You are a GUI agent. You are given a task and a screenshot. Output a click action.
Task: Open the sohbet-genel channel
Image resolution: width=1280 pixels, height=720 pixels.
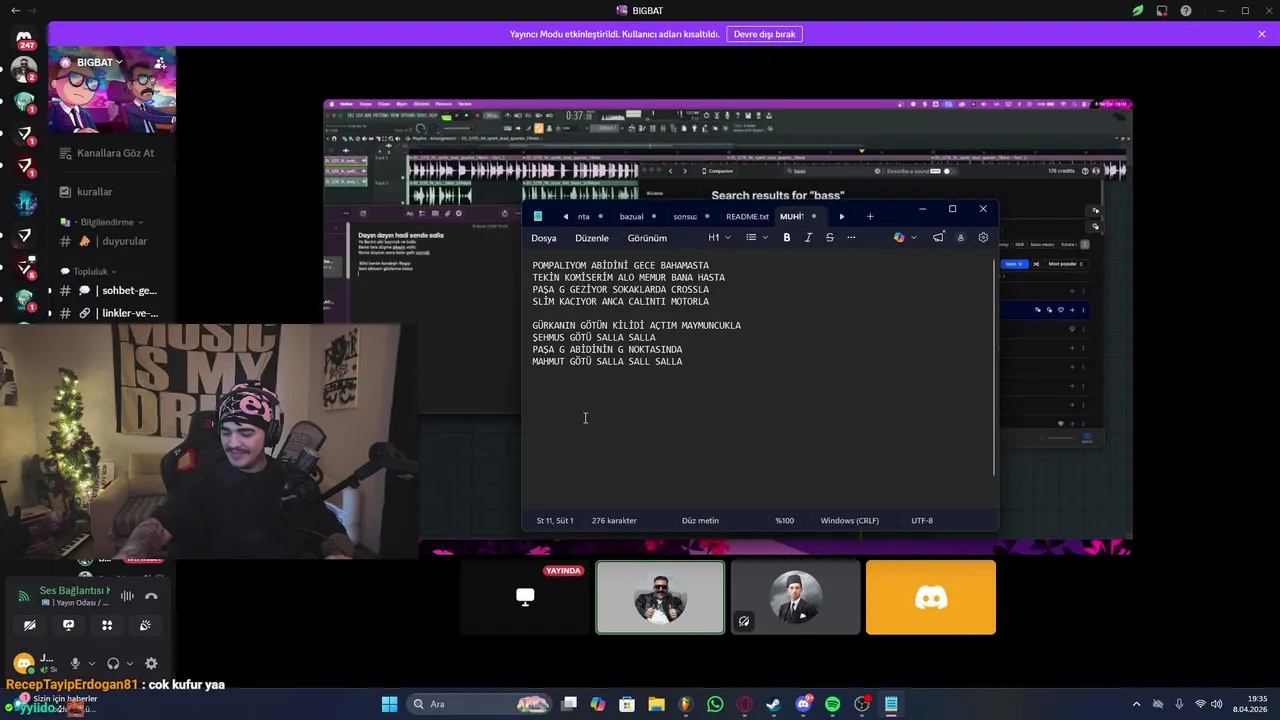113,290
